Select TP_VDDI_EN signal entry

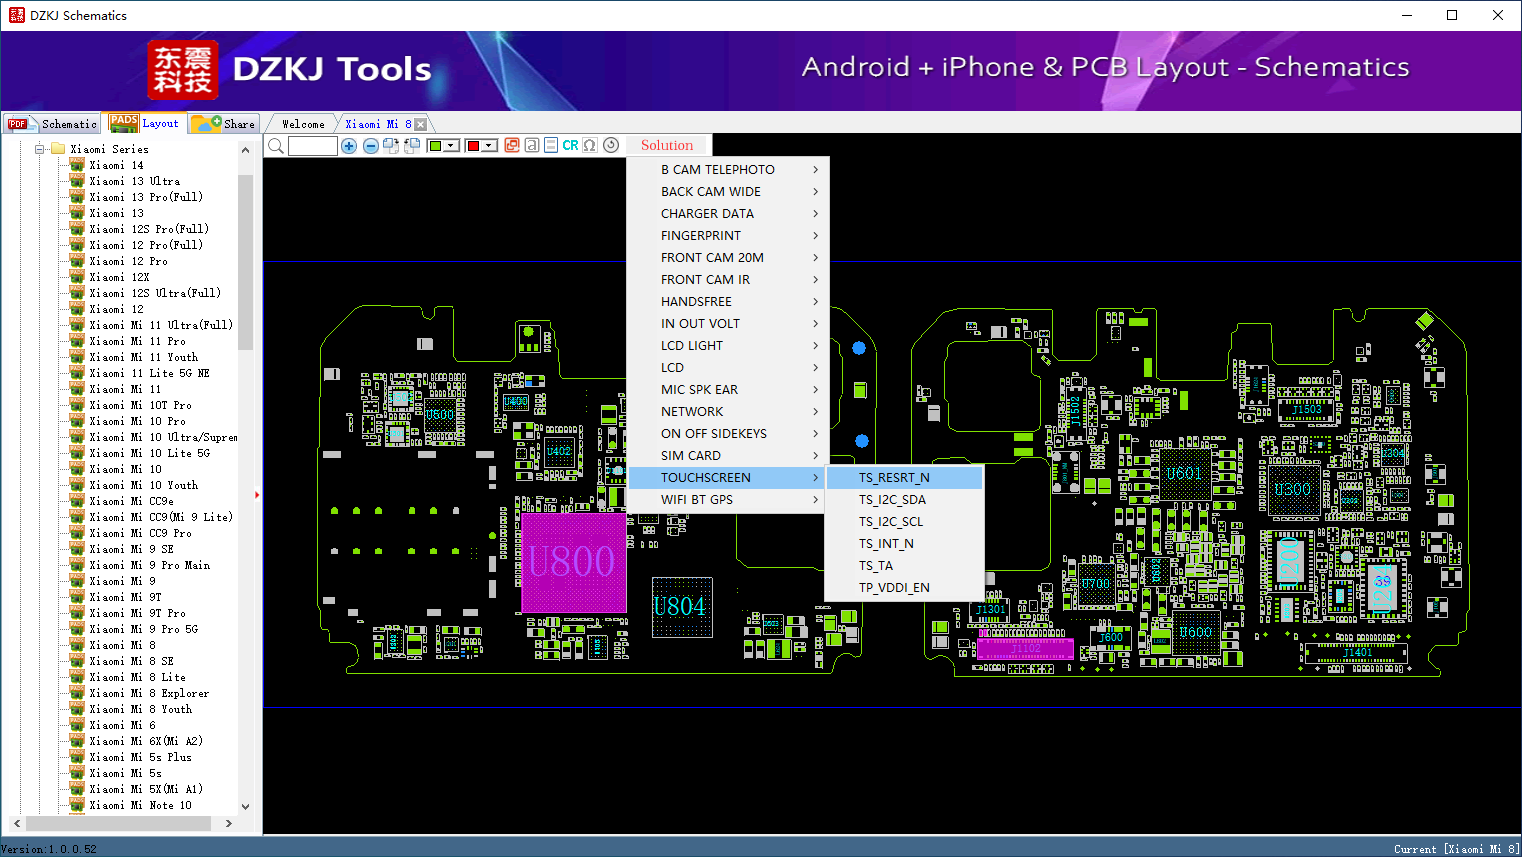[x=904, y=588]
